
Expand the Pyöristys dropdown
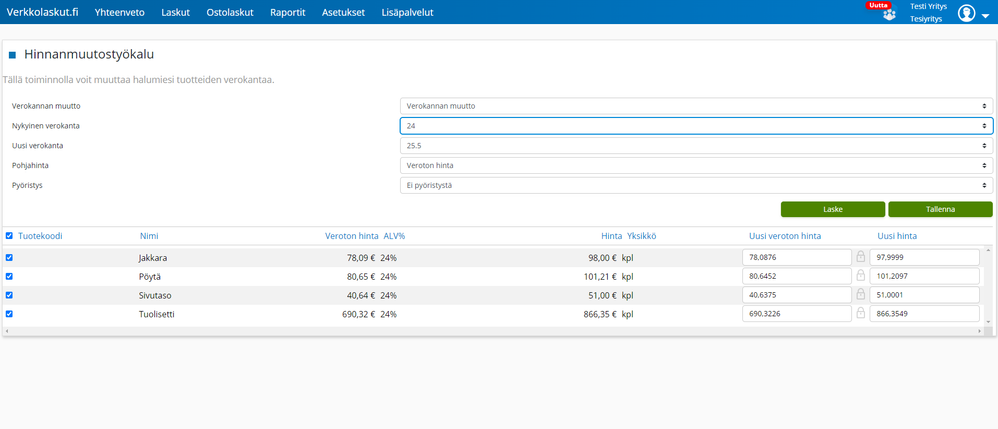[696, 185]
